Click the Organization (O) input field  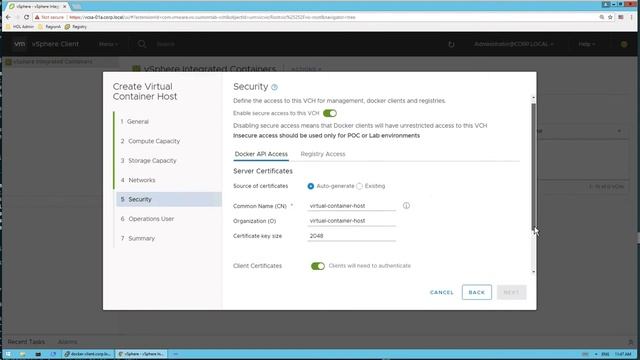pyautogui.click(x=351, y=221)
